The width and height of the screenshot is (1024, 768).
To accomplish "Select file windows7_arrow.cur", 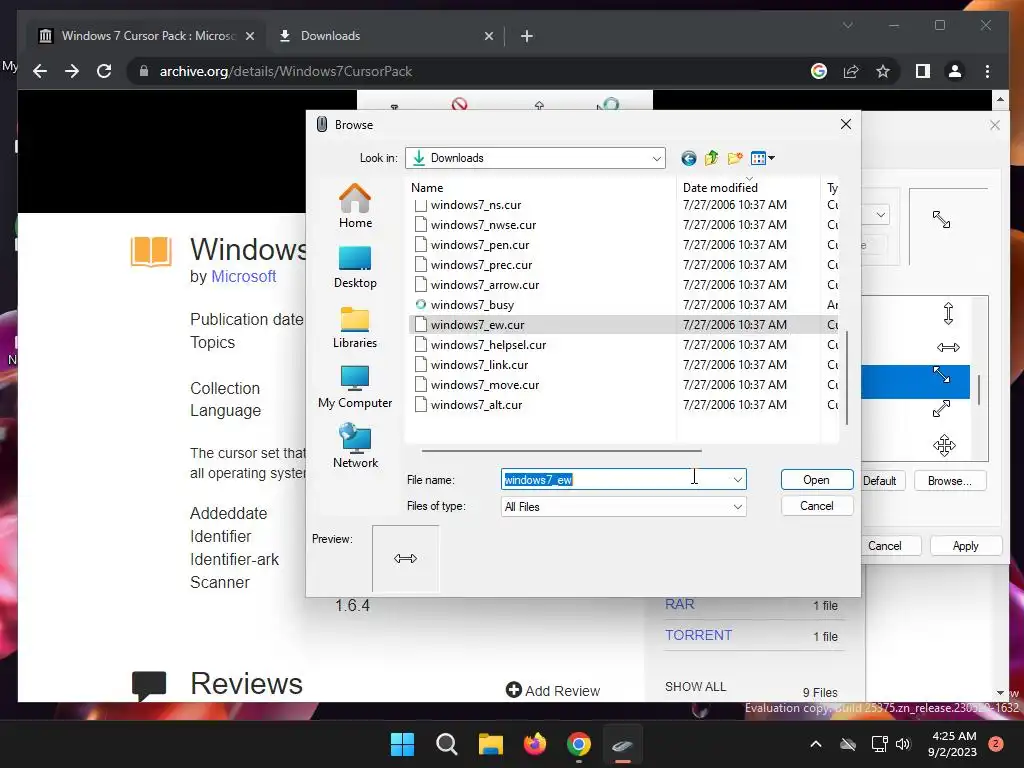I will pyautogui.click(x=485, y=285).
